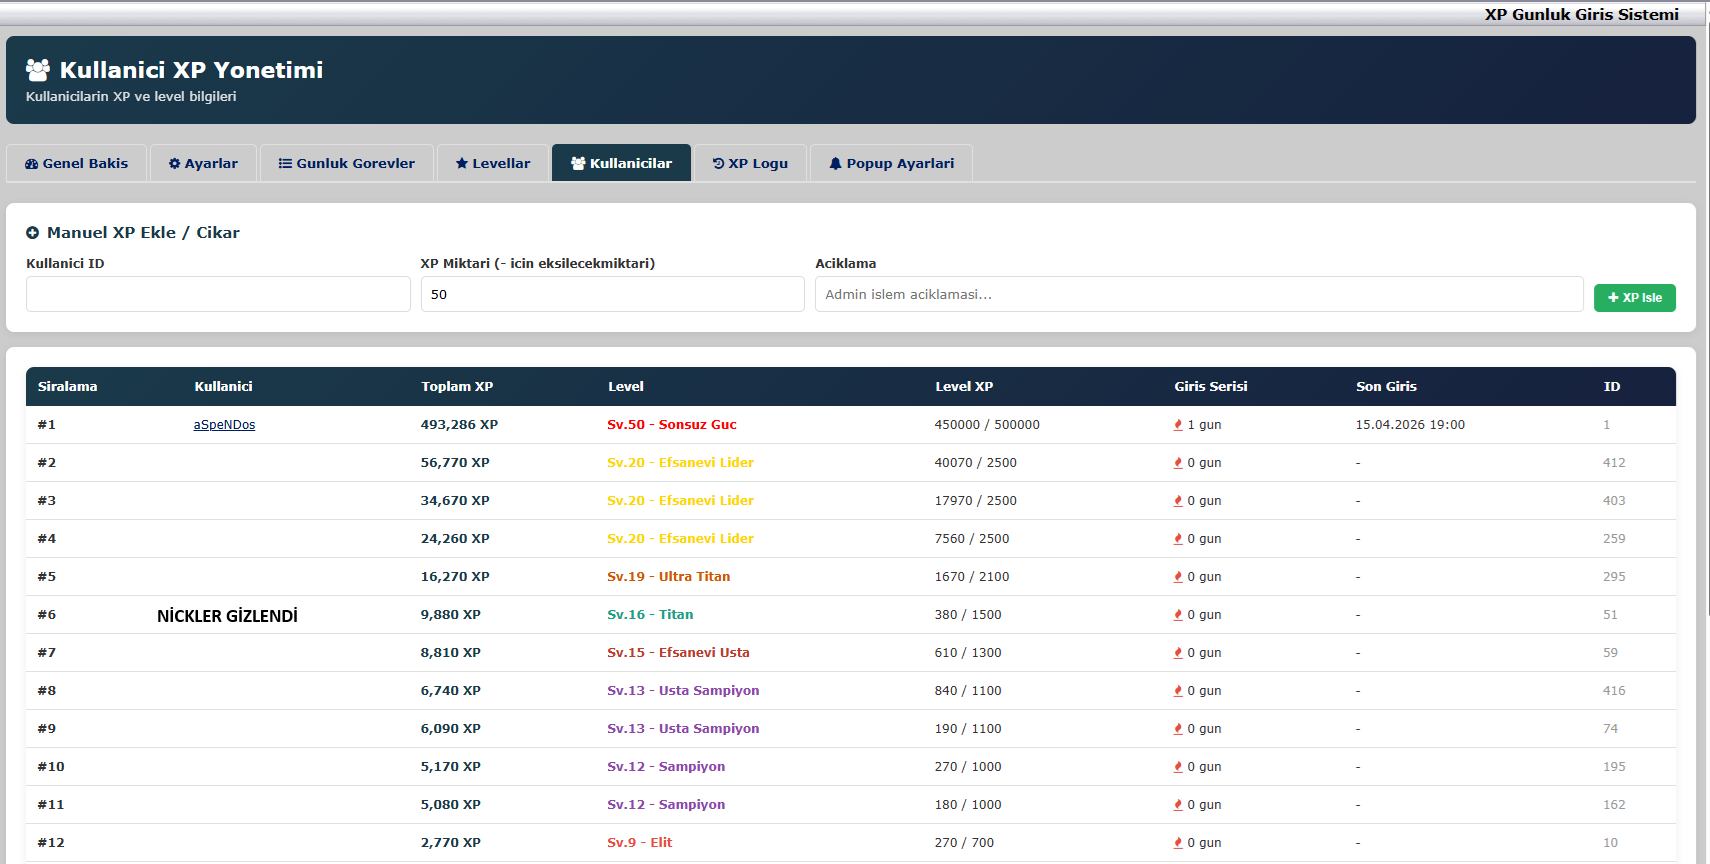Click the list icon on Gunluk Gorevler tab
Screen dimensions: 1710x864
285,164
